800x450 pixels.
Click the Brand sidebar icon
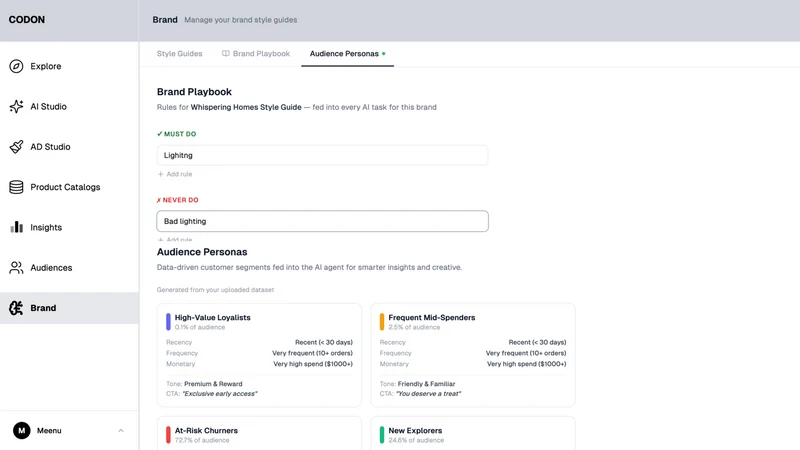tap(16, 308)
